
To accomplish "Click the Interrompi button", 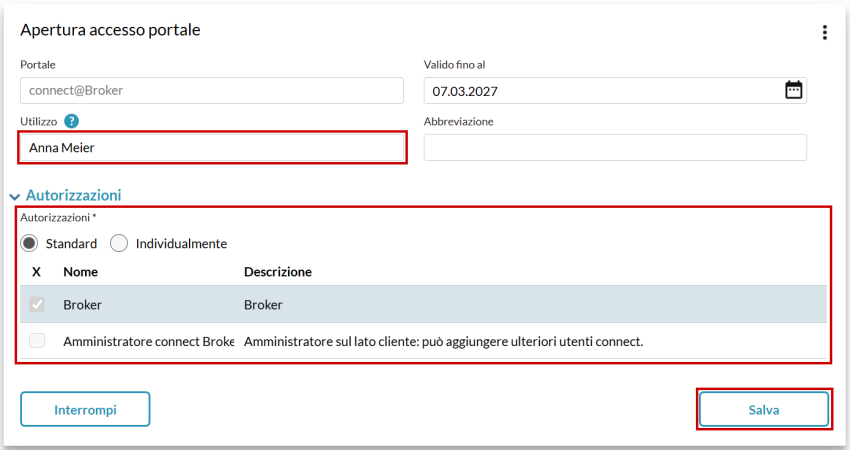I will pyautogui.click(x=85, y=409).
